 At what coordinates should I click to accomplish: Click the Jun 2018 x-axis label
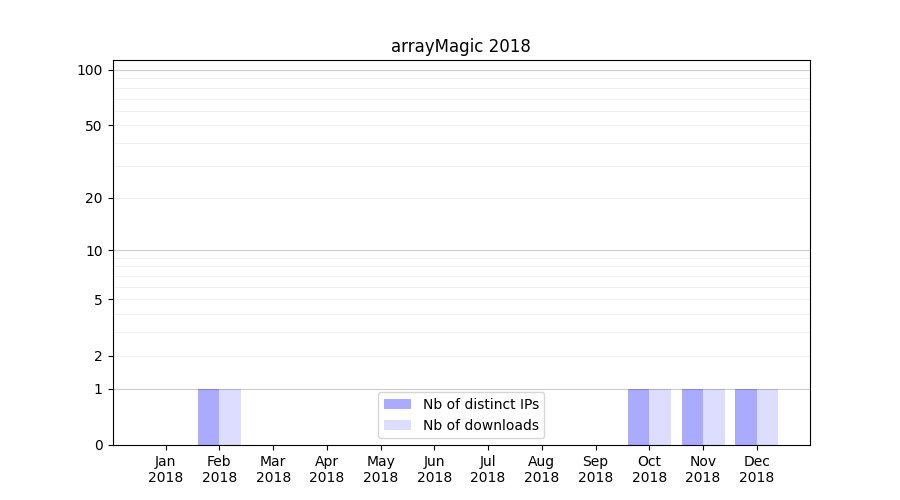(x=434, y=469)
